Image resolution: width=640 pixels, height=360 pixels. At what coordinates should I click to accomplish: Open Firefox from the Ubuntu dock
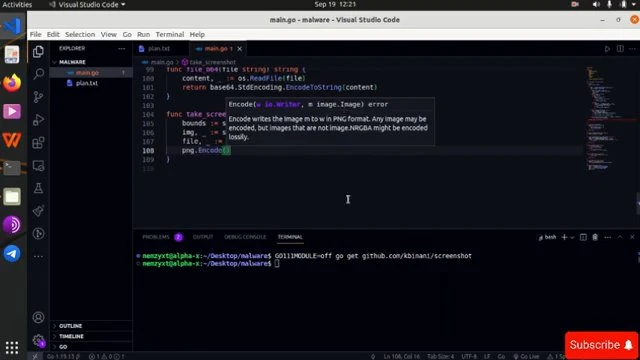pos(12,83)
